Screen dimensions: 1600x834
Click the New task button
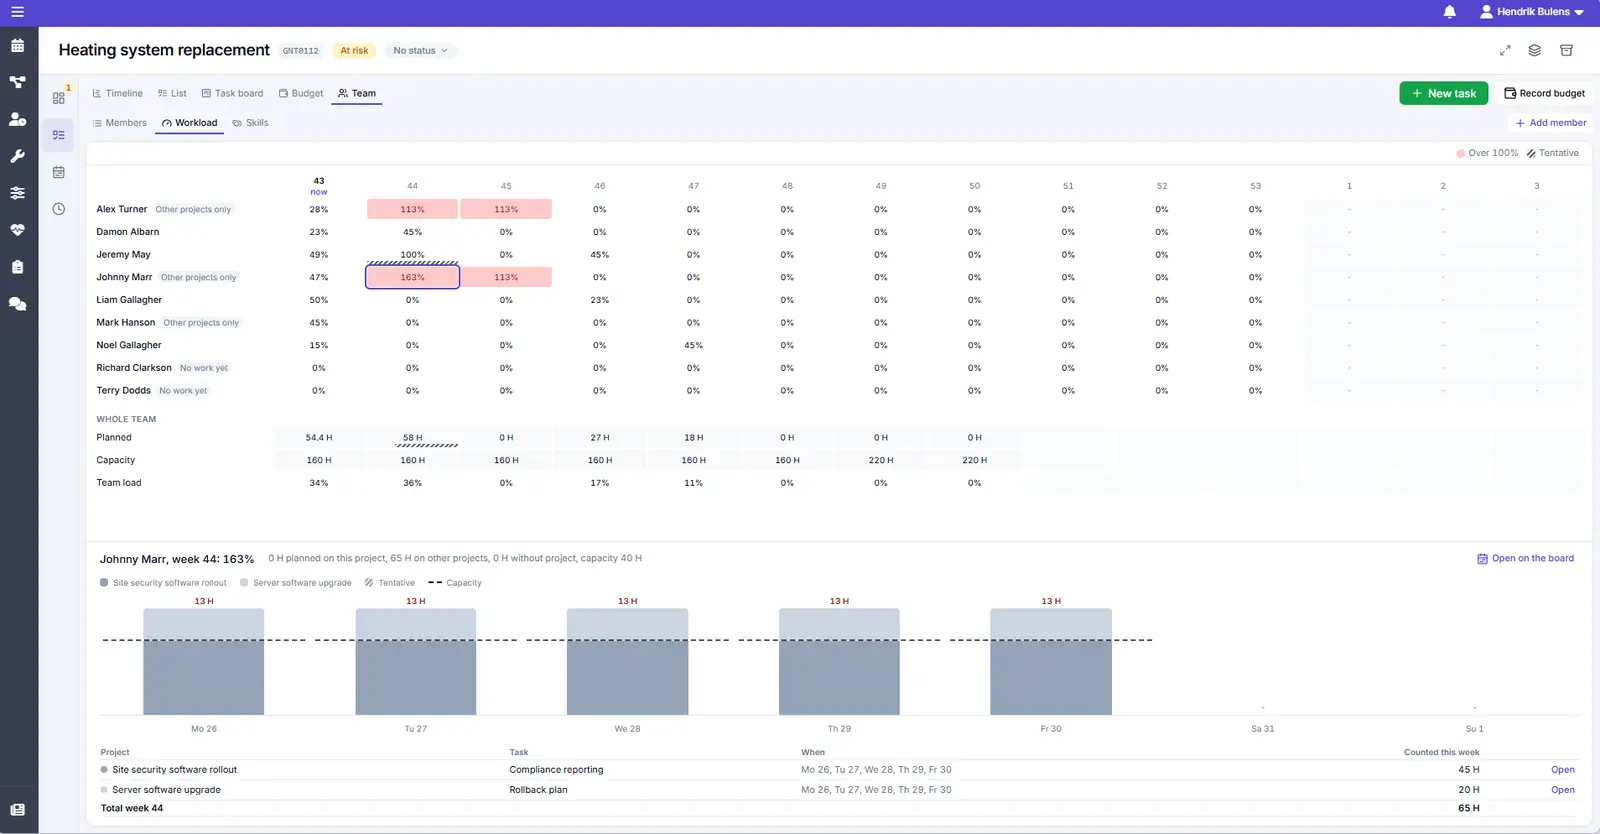[1444, 93]
